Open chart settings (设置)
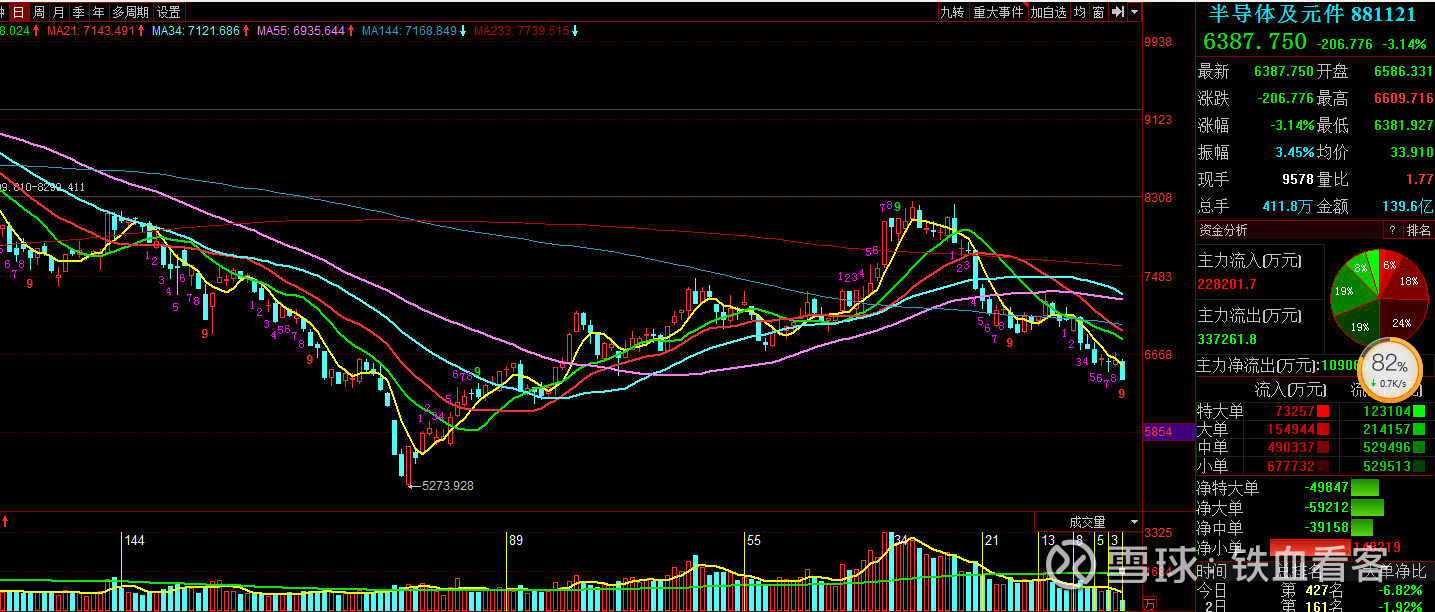 point(169,12)
